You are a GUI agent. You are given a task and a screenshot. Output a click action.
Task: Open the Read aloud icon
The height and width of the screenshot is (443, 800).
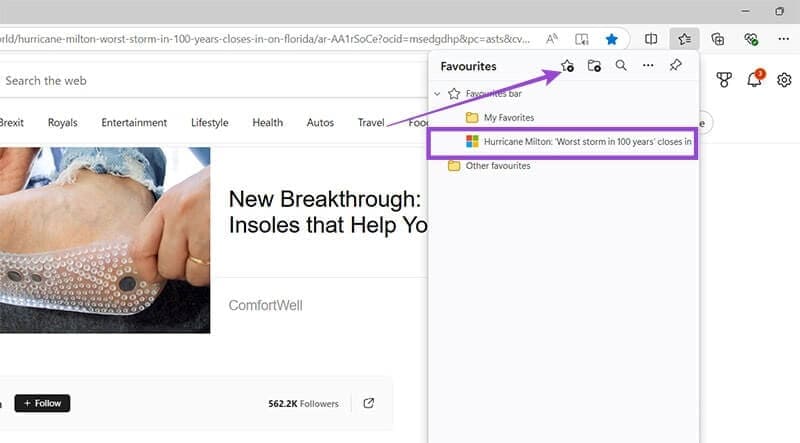click(552, 39)
